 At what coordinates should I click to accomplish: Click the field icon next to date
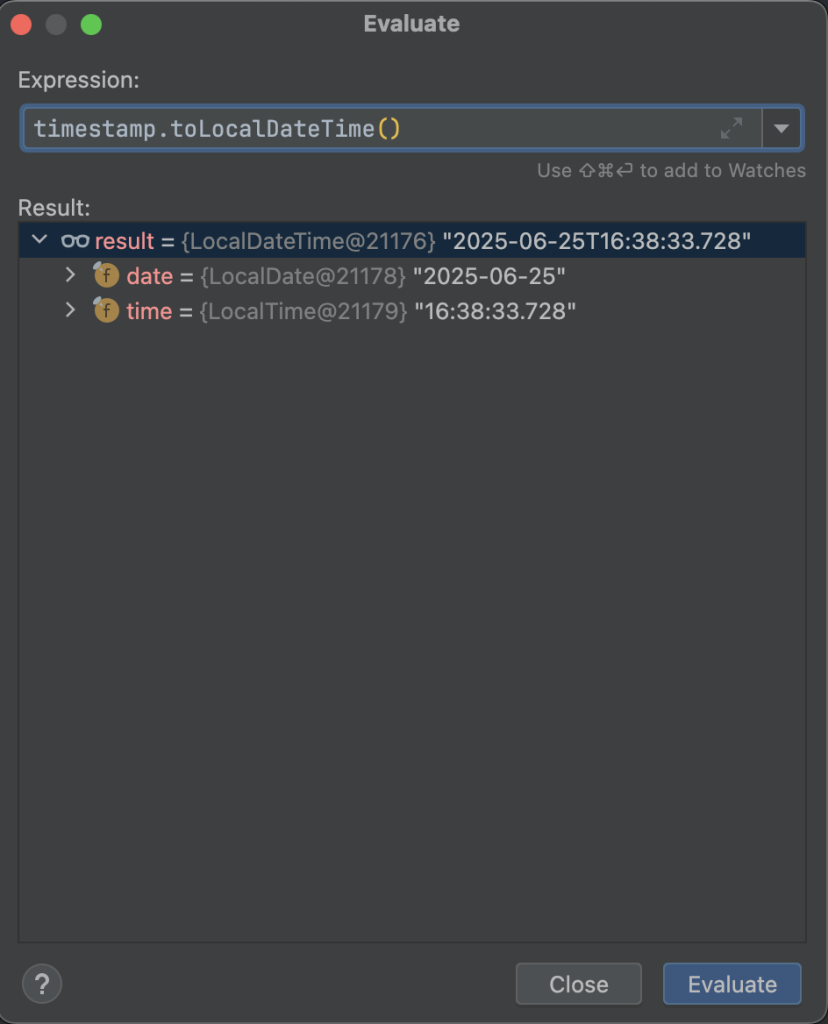click(x=106, y=275)
